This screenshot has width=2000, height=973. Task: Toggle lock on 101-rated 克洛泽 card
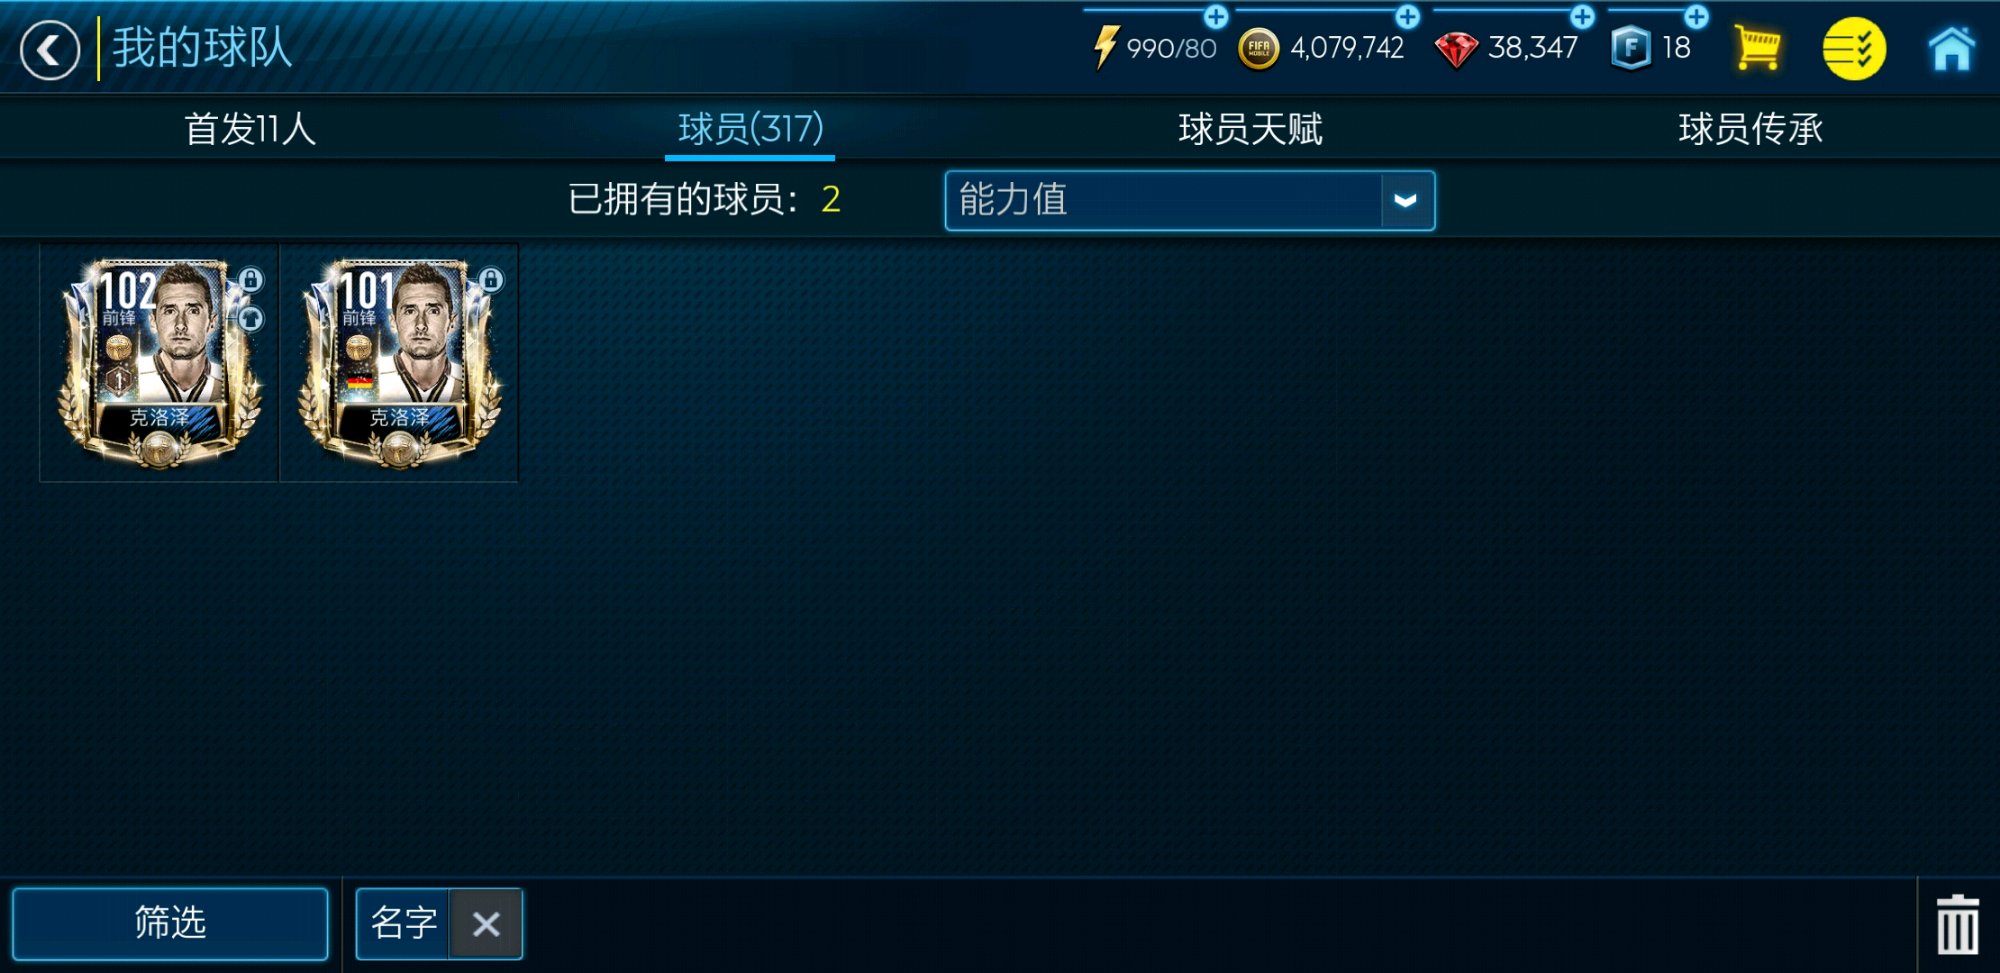click(491, 280)
